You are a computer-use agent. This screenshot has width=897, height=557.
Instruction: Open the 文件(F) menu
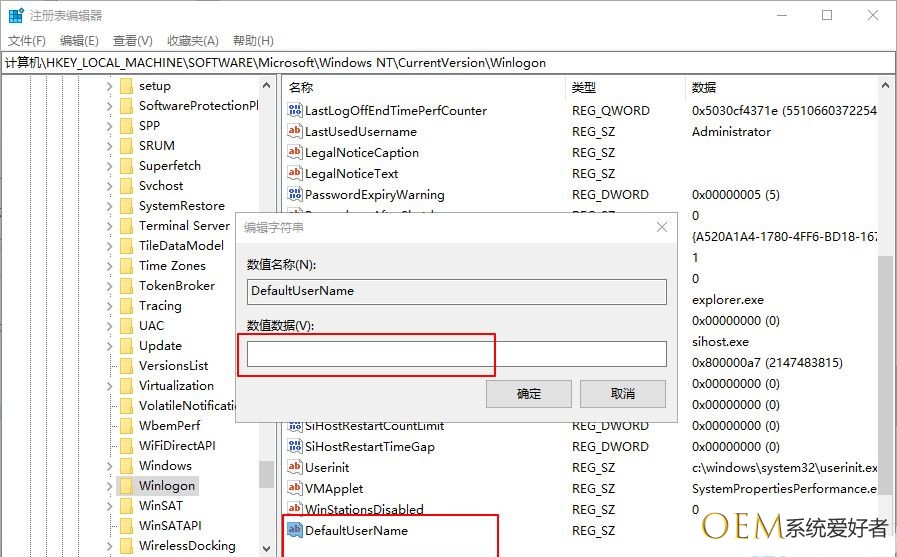(x=27, y=41)
